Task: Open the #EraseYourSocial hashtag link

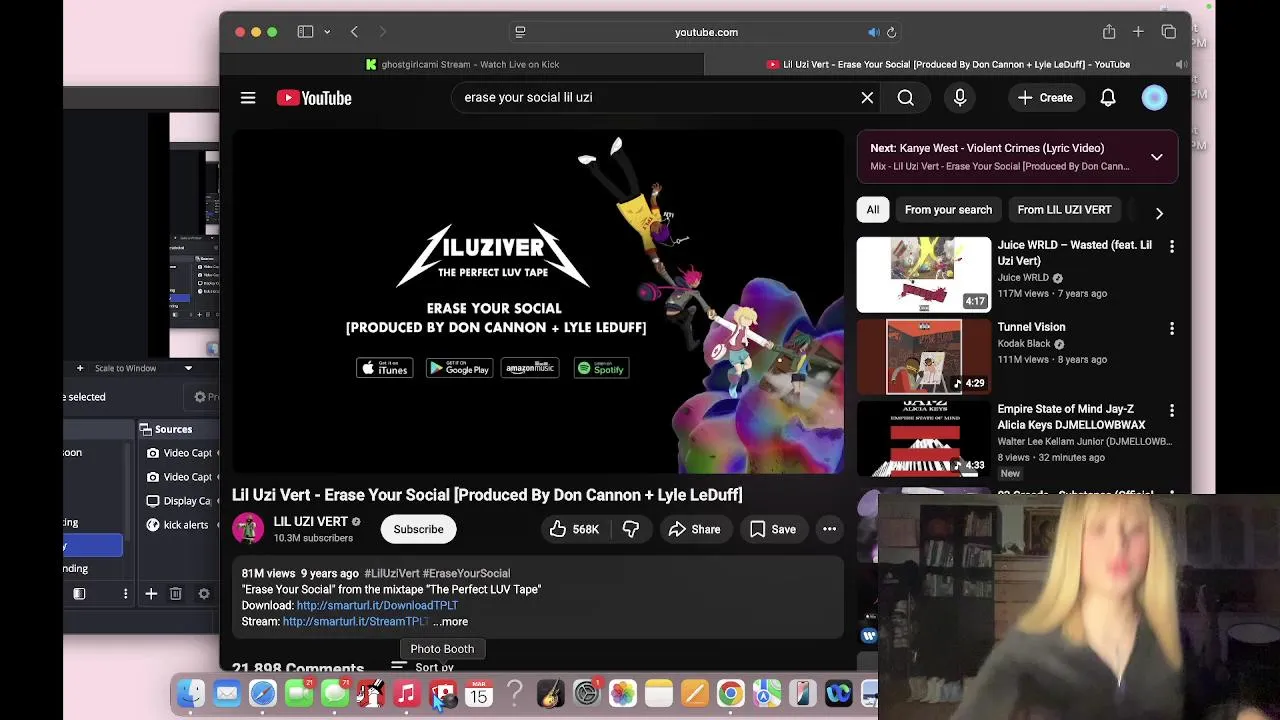Action: click(466, 573)
